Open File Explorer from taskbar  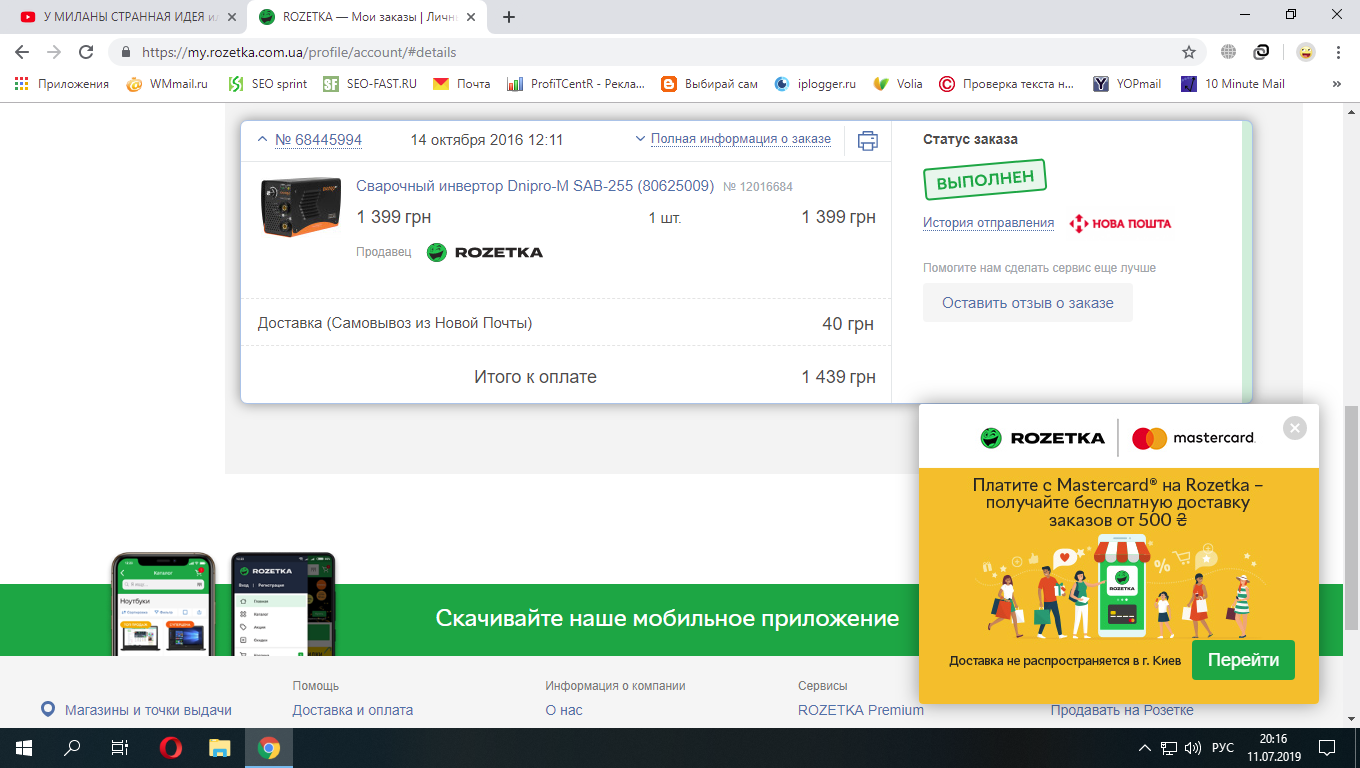[x=219, y=748]
